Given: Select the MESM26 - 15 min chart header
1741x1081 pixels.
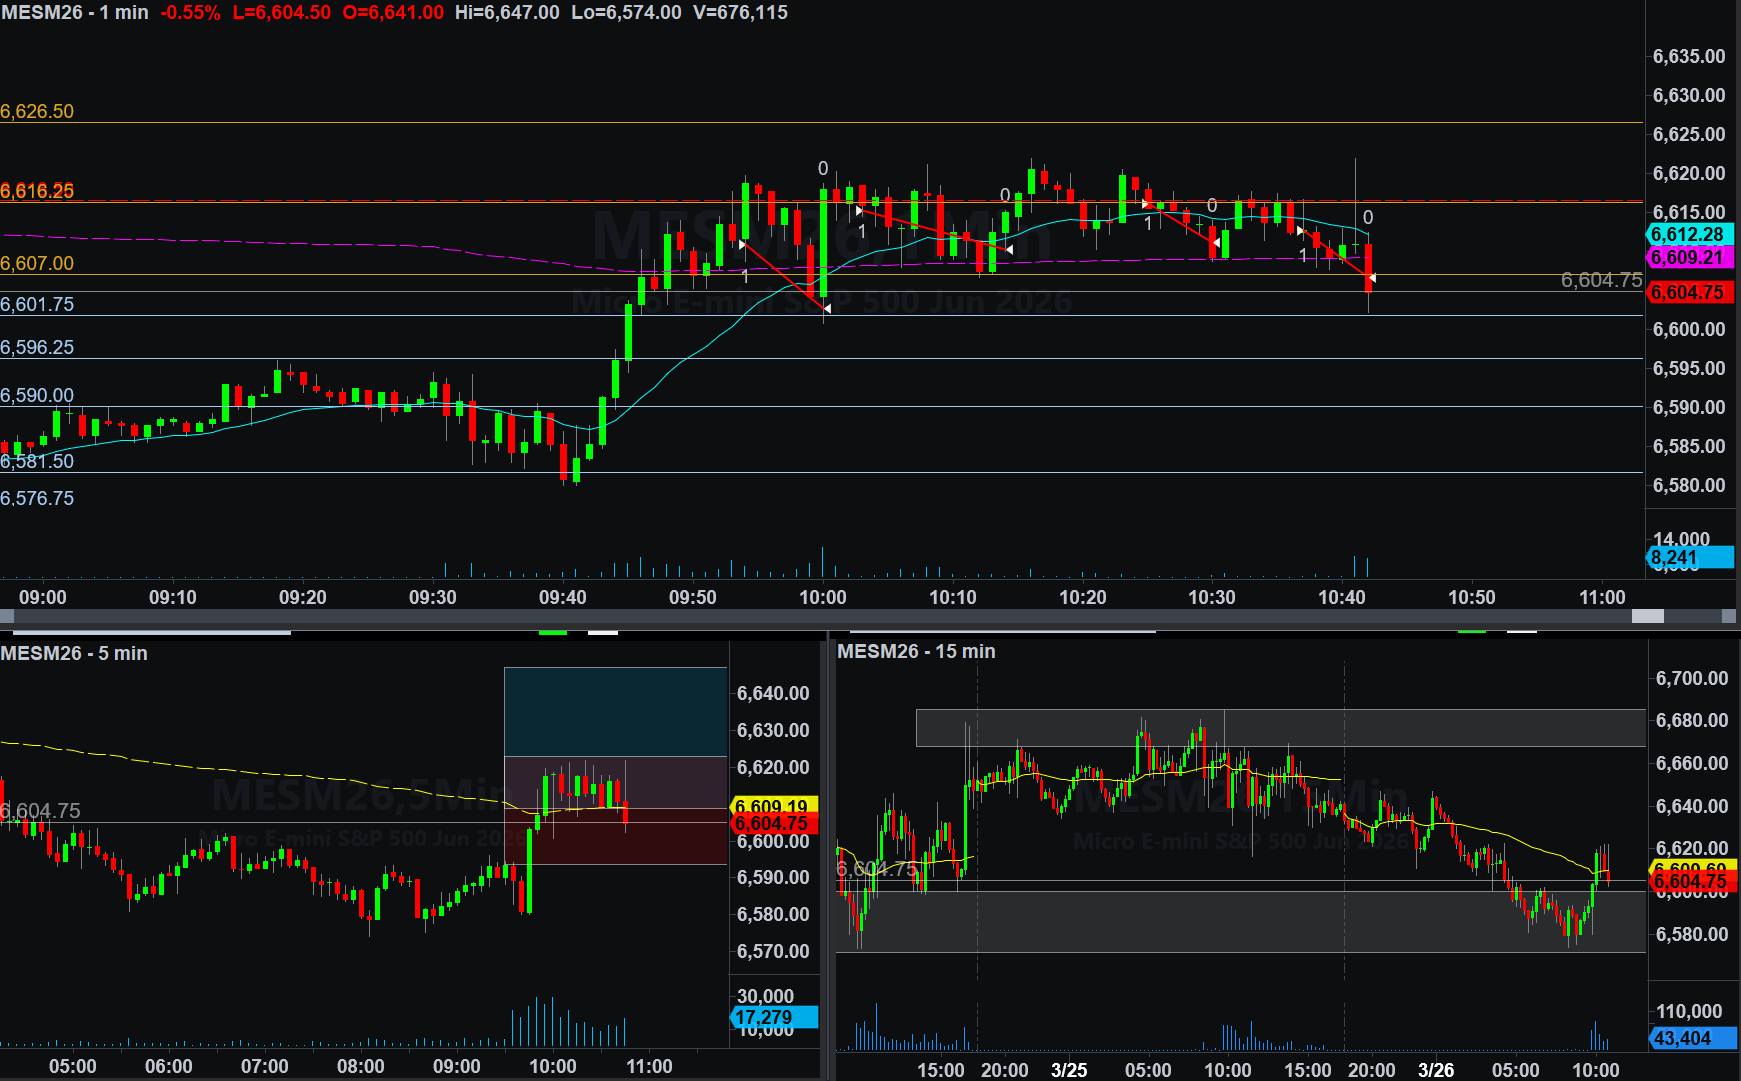Looking at the screenshot, I should 916,651.
